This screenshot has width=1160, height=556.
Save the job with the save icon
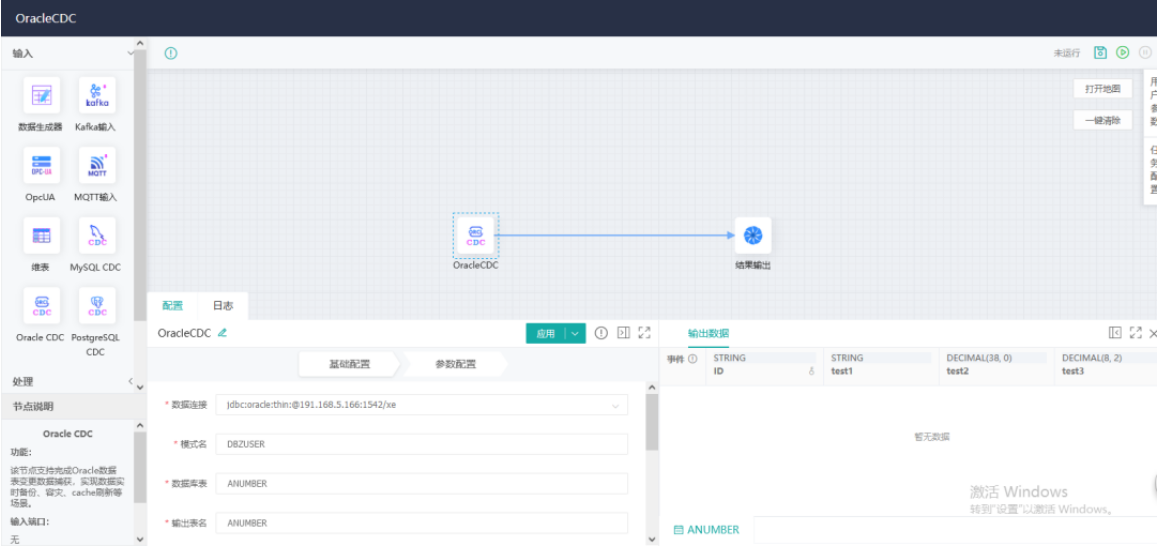[1100, 53]
